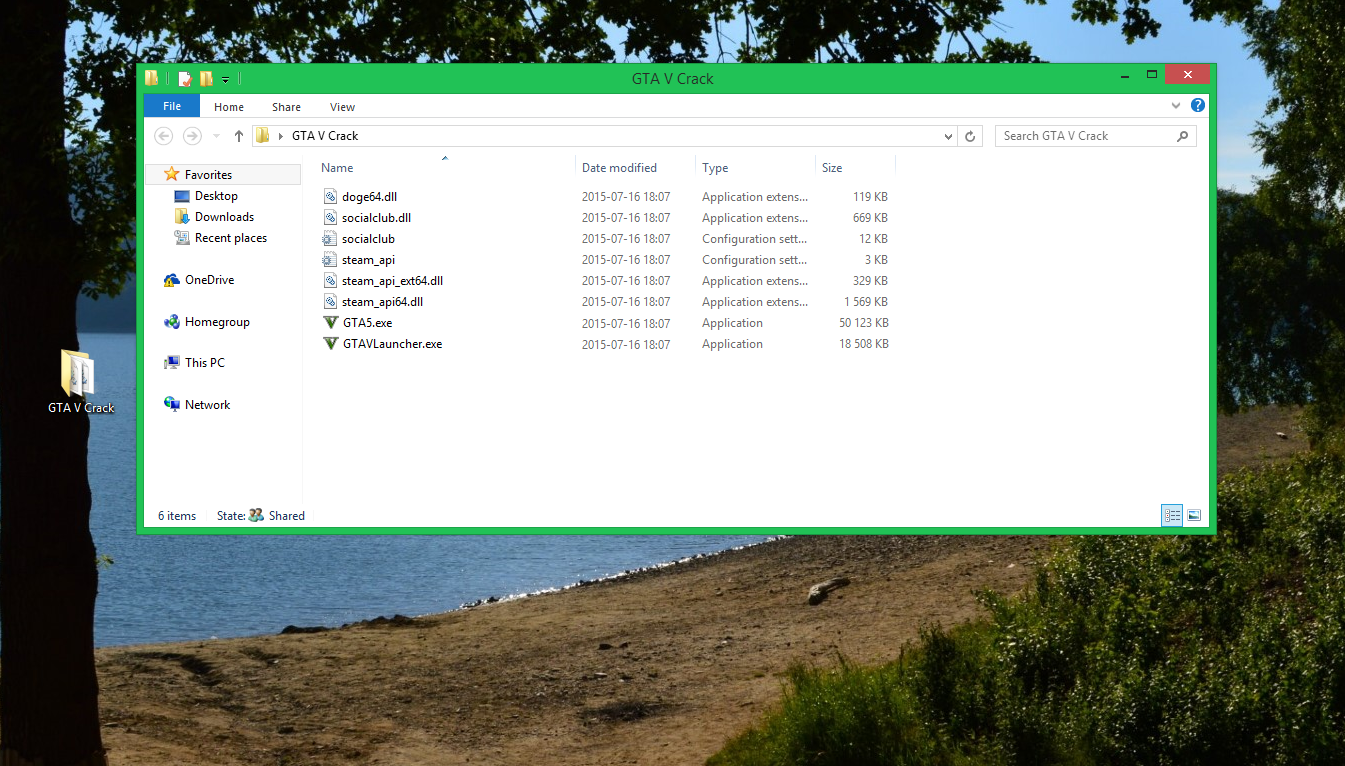This screenshot has width=1345, height=766.
Task: Switch to the Share ribbon tab
Action: point(286,107)
